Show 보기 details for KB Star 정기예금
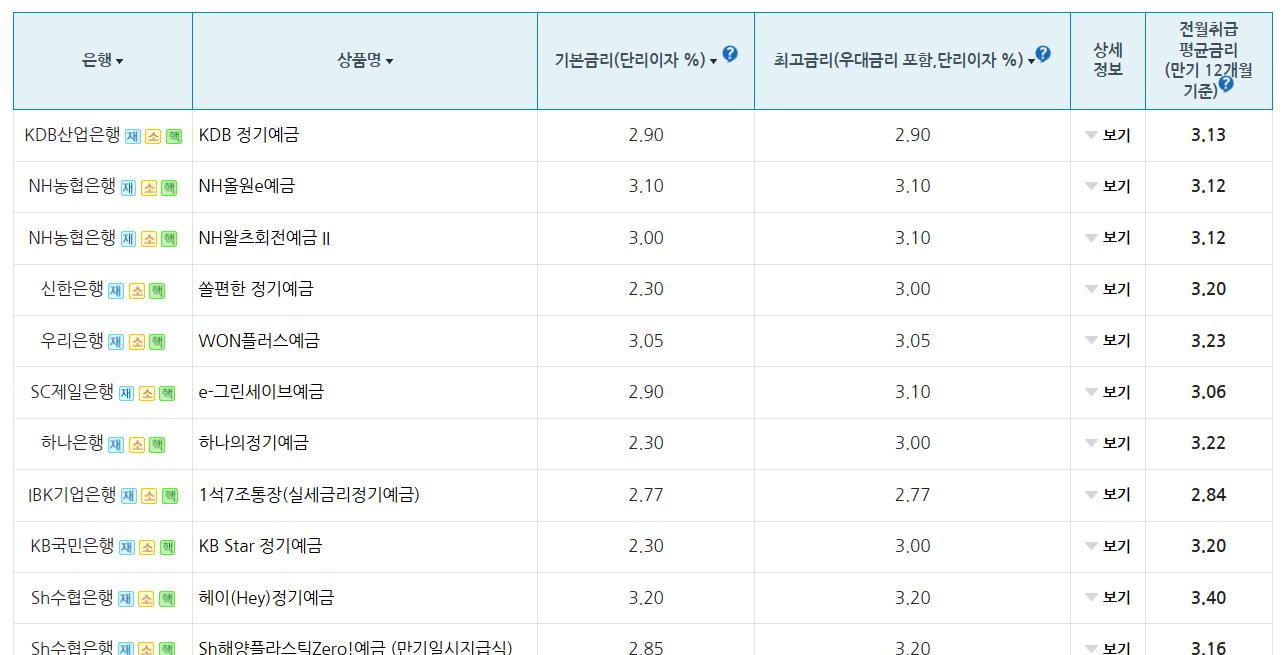The height and width of the screenshot is (655, 1284). 1108,547
